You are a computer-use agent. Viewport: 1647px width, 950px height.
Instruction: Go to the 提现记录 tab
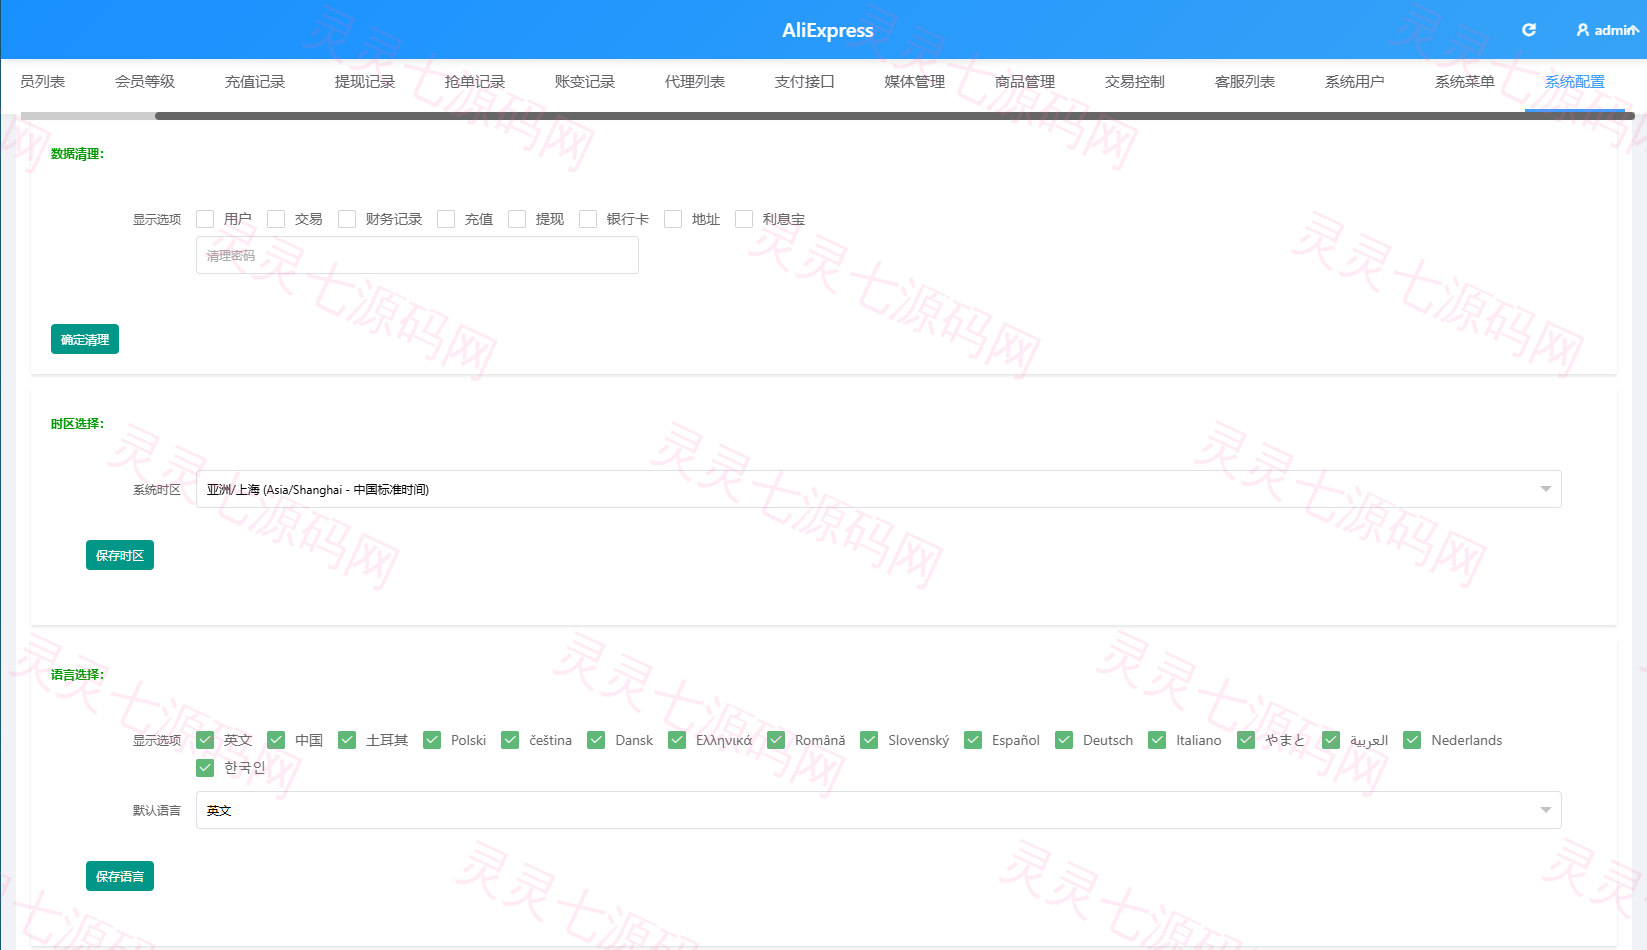(365, 82)
